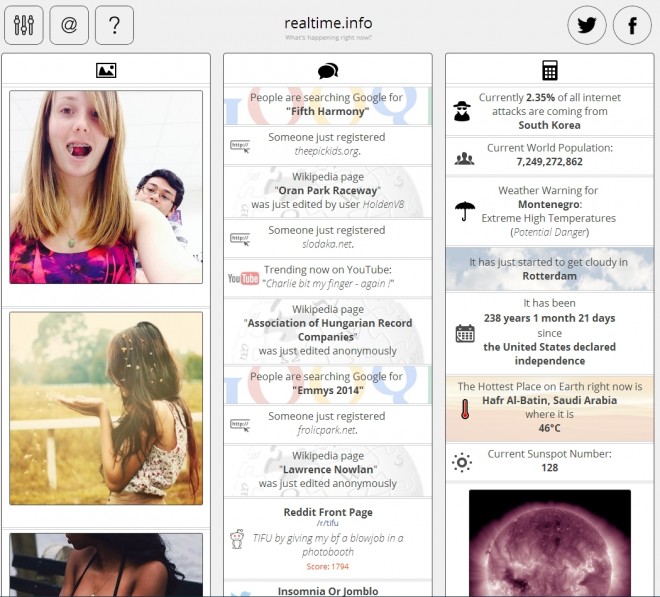Open the "Fifth Harmony" Google search item
660x597 pixels.
tap(328, 105)
